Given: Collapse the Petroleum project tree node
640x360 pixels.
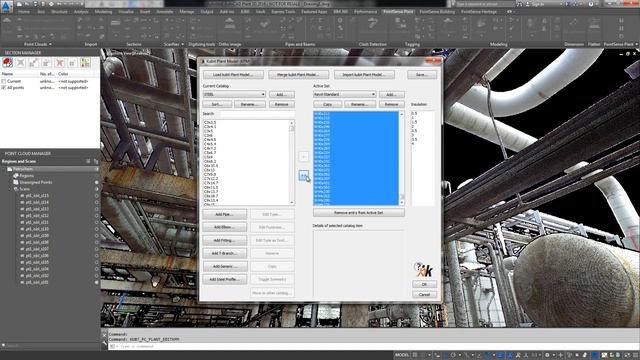Looking at the screenshot, I should click(x=4, y=169).
